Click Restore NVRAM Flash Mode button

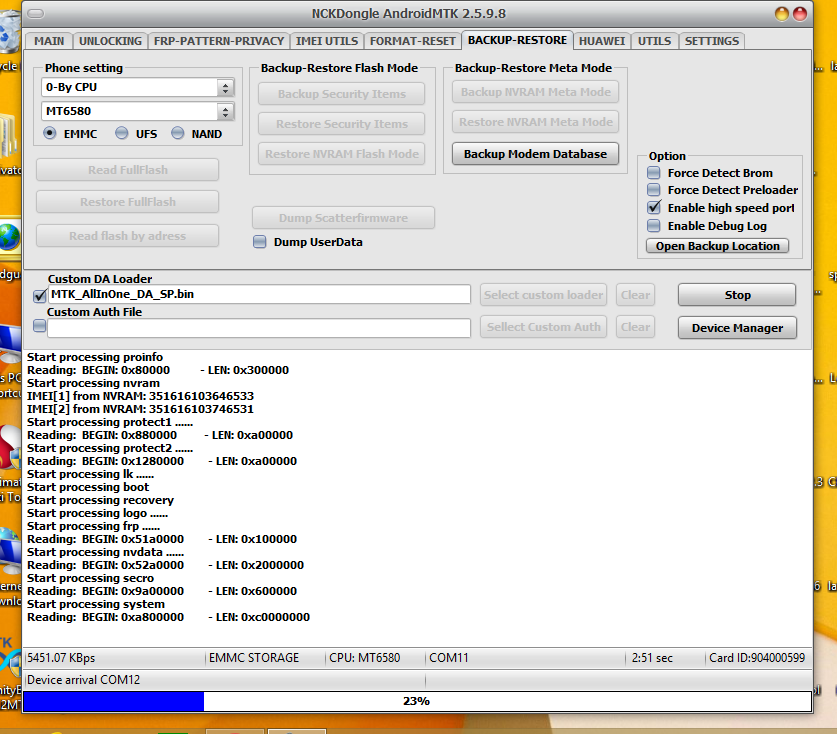(342, 154)
